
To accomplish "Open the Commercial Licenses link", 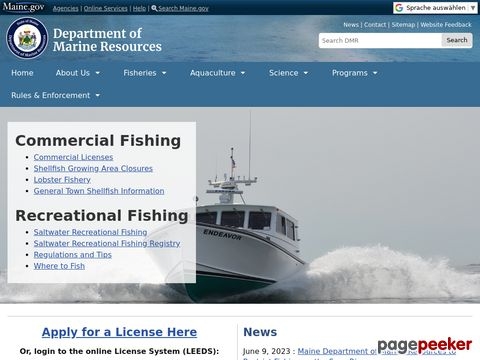I will coord(73,157).
